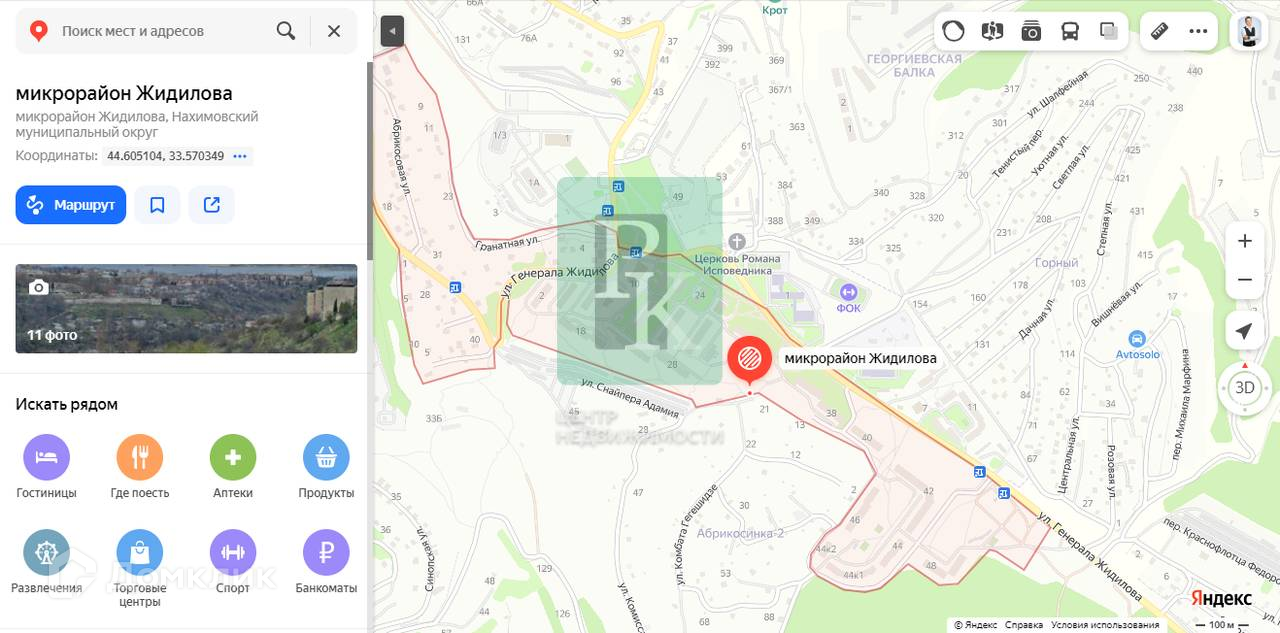Open the 11 фото thumbnail
The image size is (1280, 633).
click(186, 308)
